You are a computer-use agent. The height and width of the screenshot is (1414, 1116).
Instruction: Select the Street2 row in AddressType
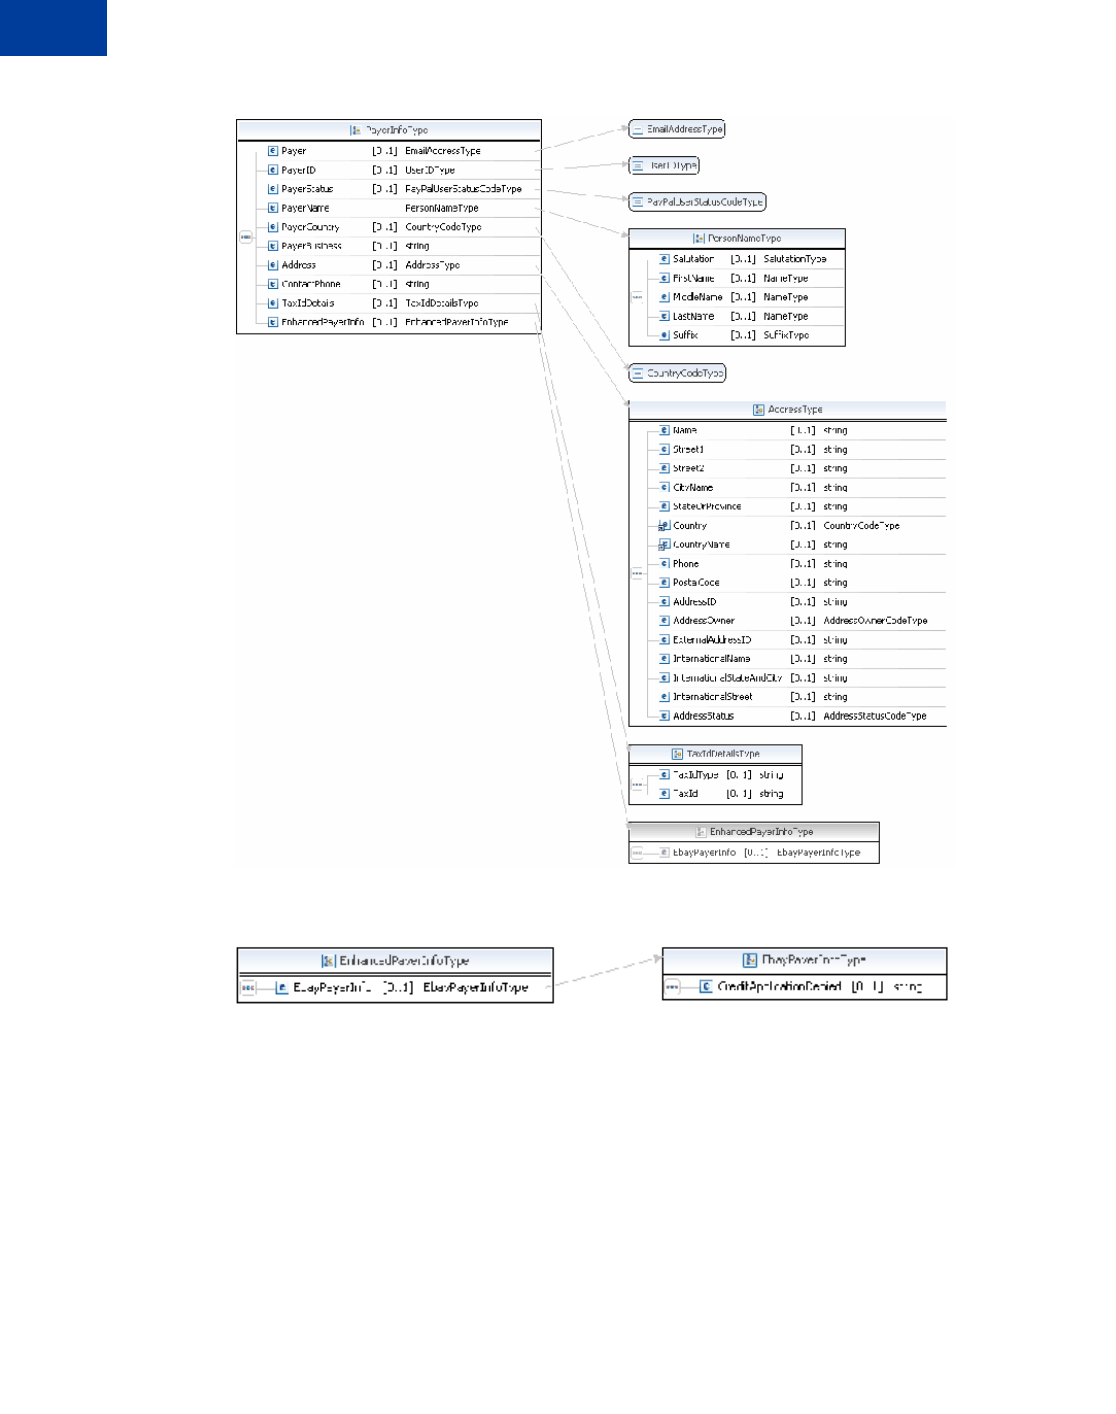click(x=796, y=468)
